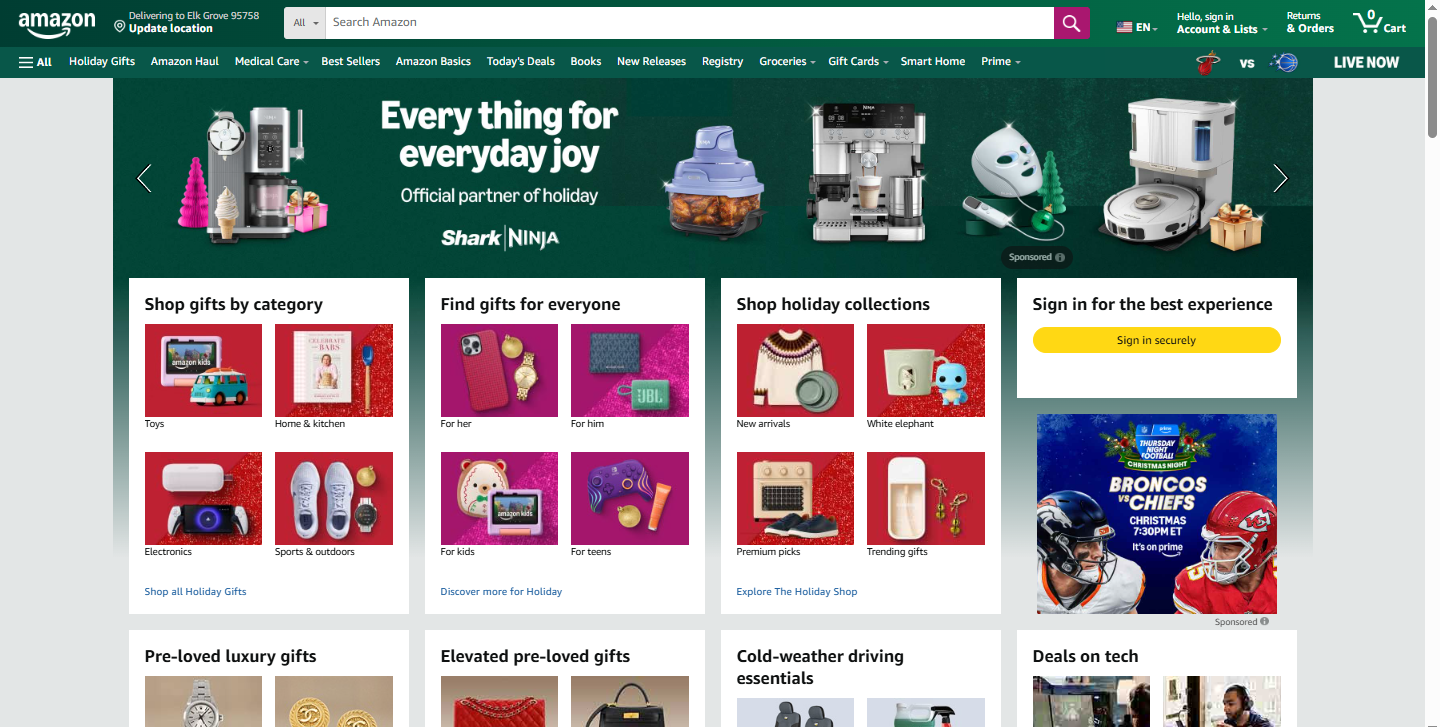
Task: Open Best Sellers in navigation bar
Action: [350, 61]
